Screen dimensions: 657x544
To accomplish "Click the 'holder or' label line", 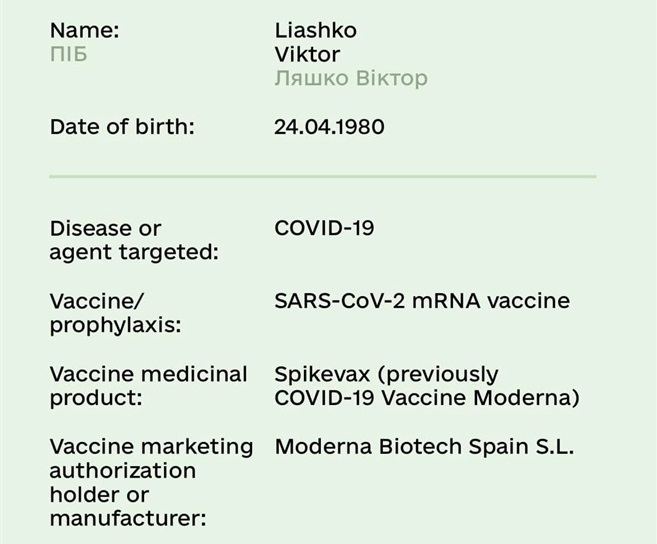I will [99, 495].
